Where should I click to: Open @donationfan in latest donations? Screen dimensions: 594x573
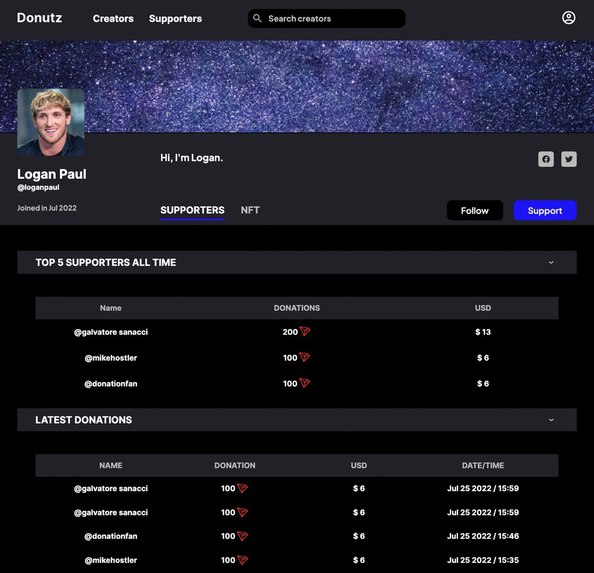pos(111,536)
